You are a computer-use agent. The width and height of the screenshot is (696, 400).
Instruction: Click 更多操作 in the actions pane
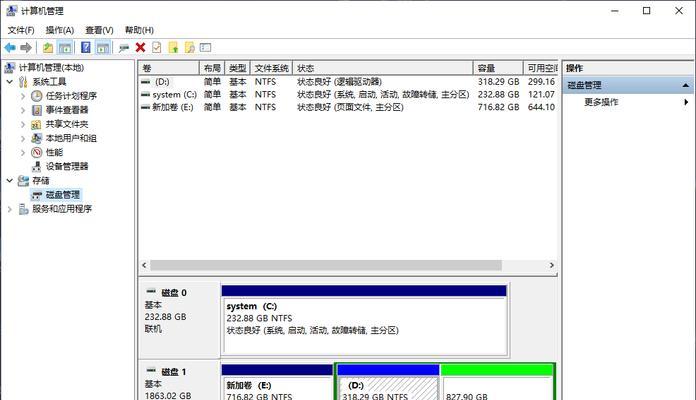coord(601,102)
